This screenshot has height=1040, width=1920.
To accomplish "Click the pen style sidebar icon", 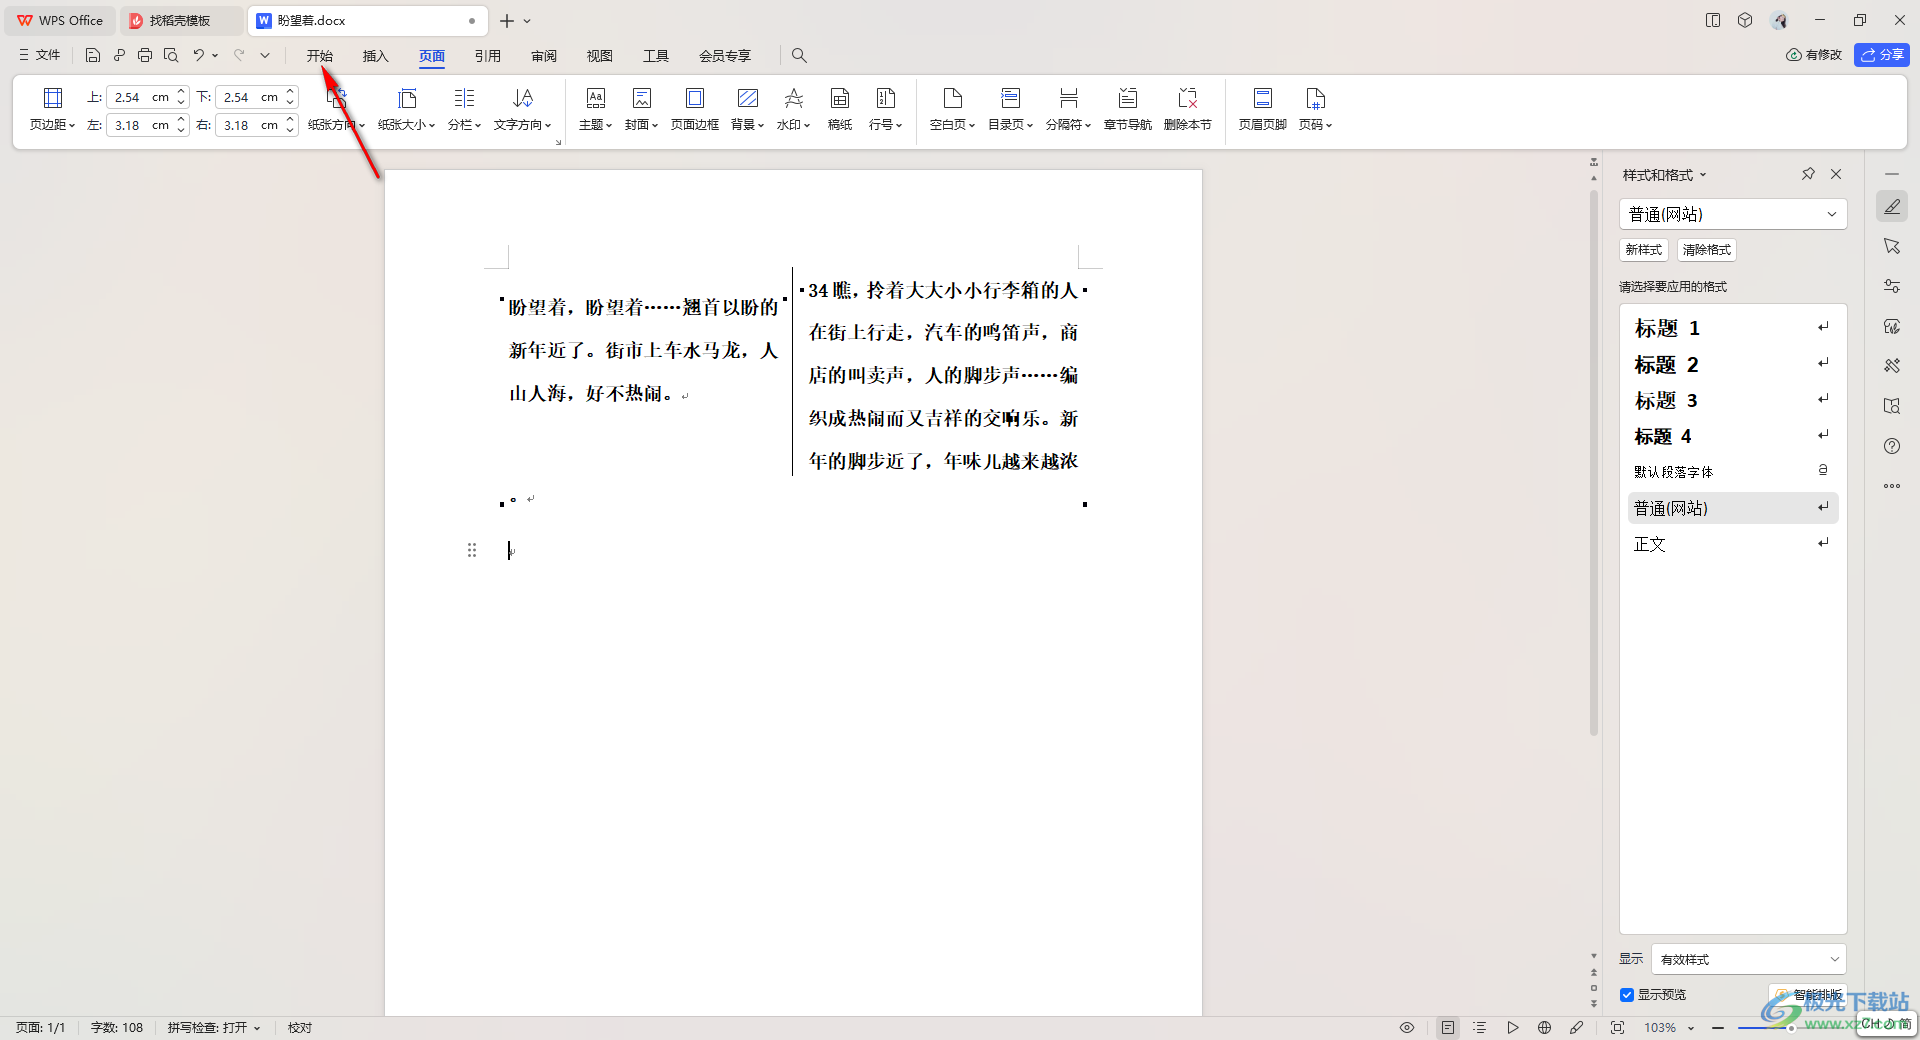I will tap(1892, 206).
